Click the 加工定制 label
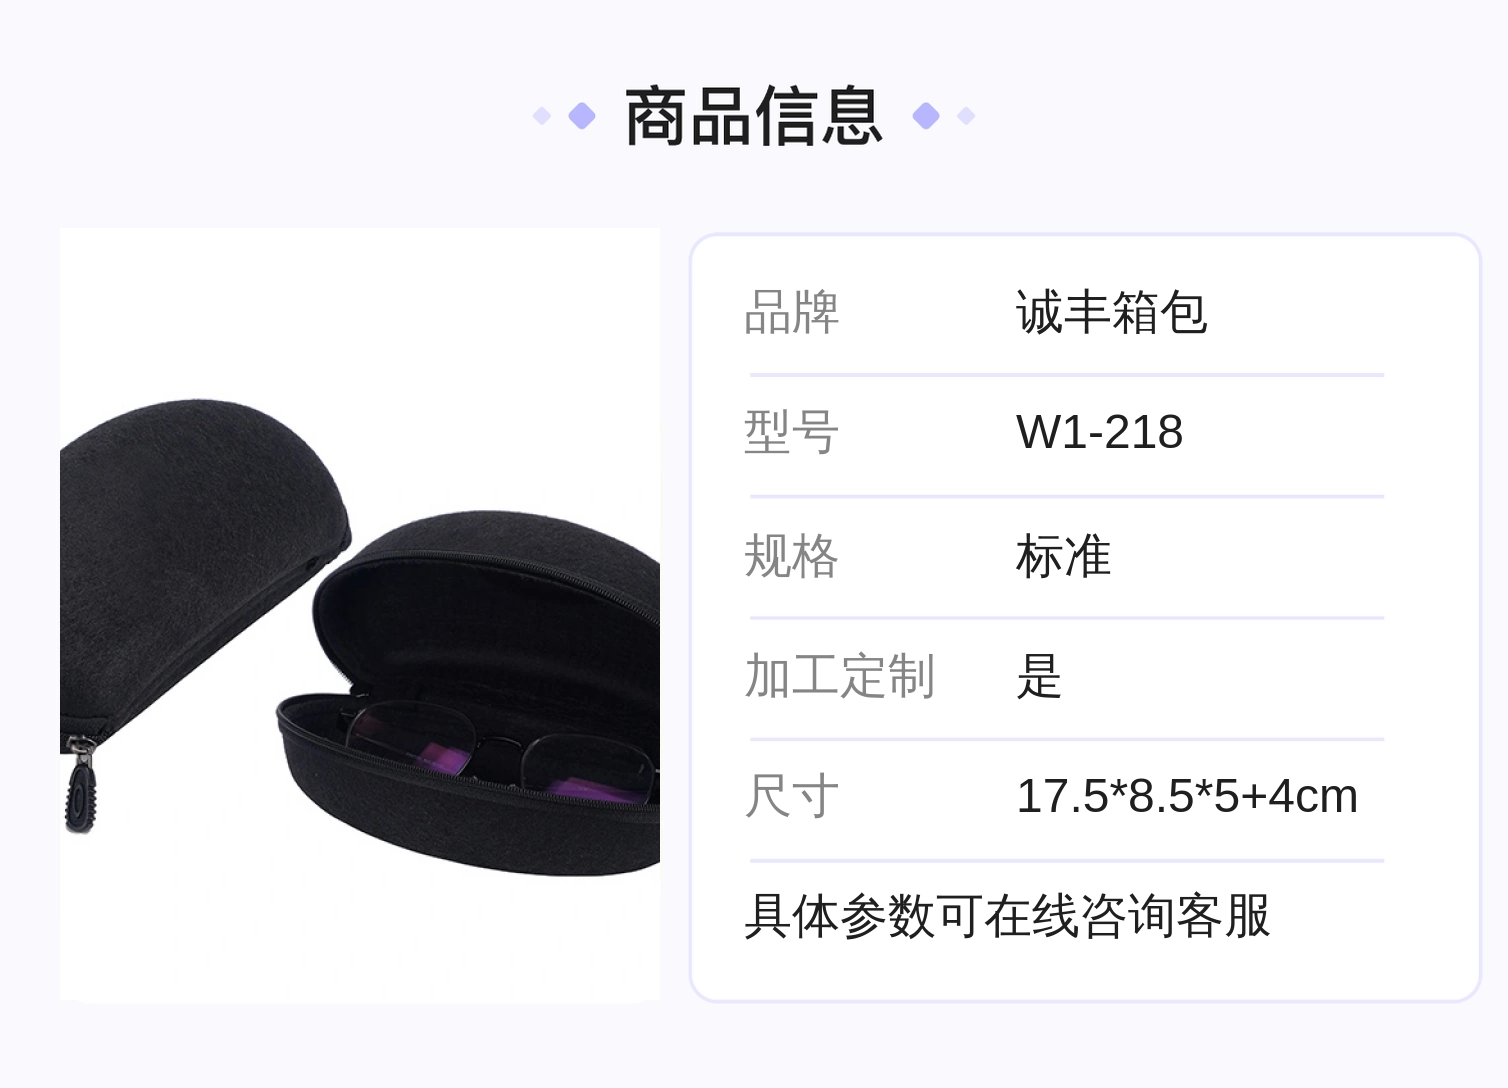This screenshot has height=1088, width=1508. pyautogui.click(x=839, y=676)
